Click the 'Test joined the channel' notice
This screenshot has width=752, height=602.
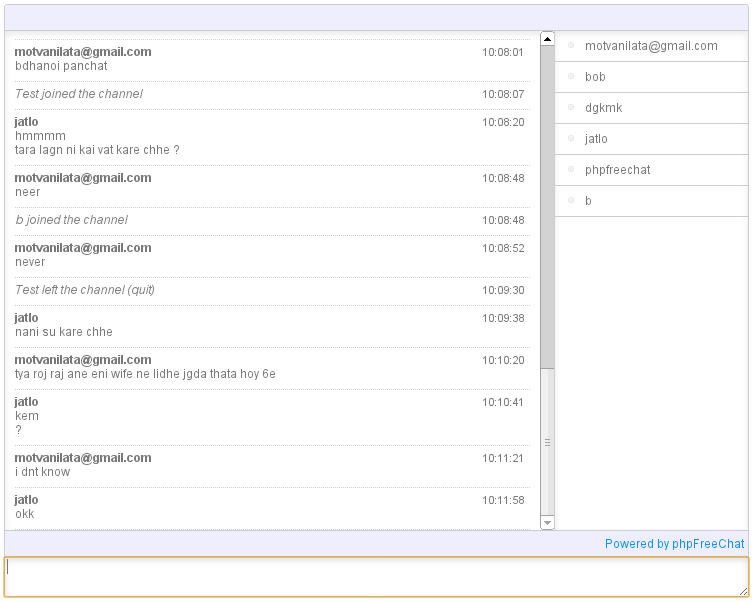tap(79, 94)
